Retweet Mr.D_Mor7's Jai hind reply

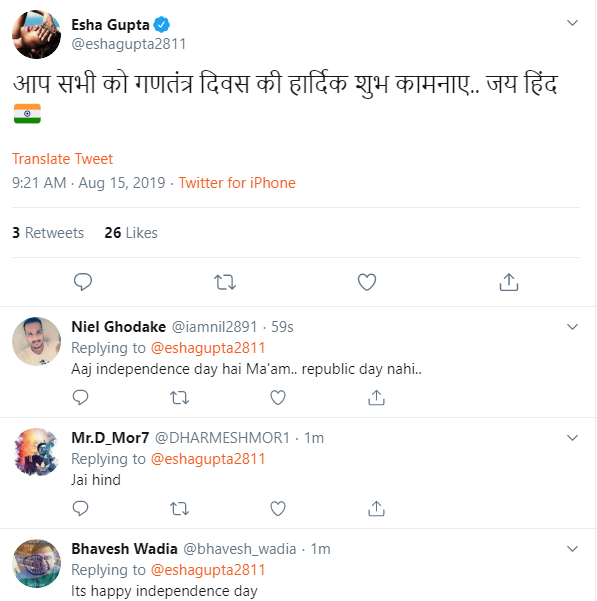179,509
